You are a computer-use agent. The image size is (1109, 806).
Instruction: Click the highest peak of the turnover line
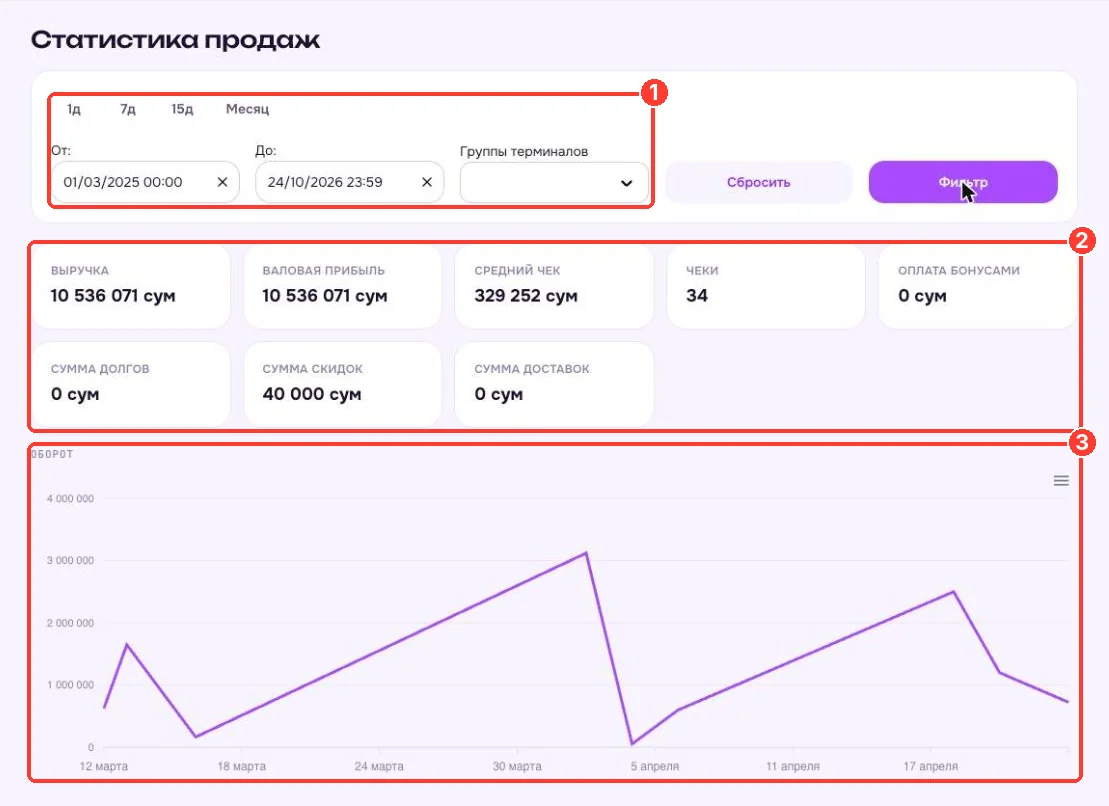point(586,553)
